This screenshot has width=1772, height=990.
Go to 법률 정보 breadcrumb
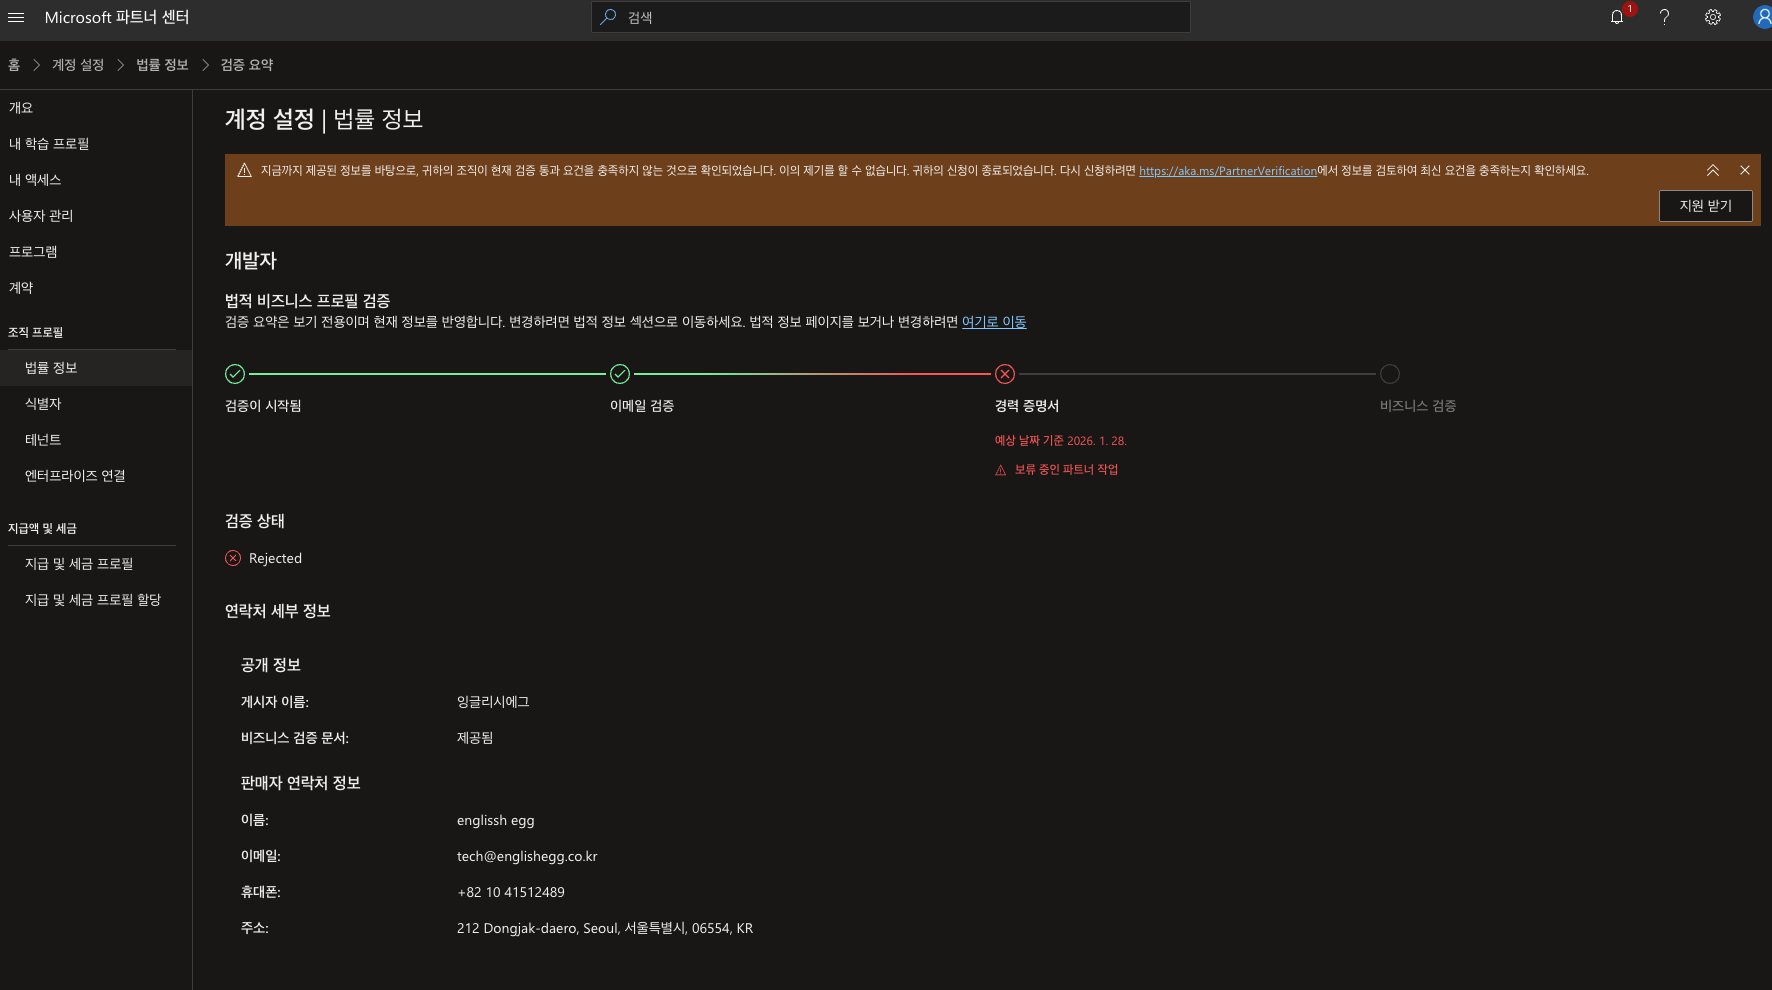162,65
